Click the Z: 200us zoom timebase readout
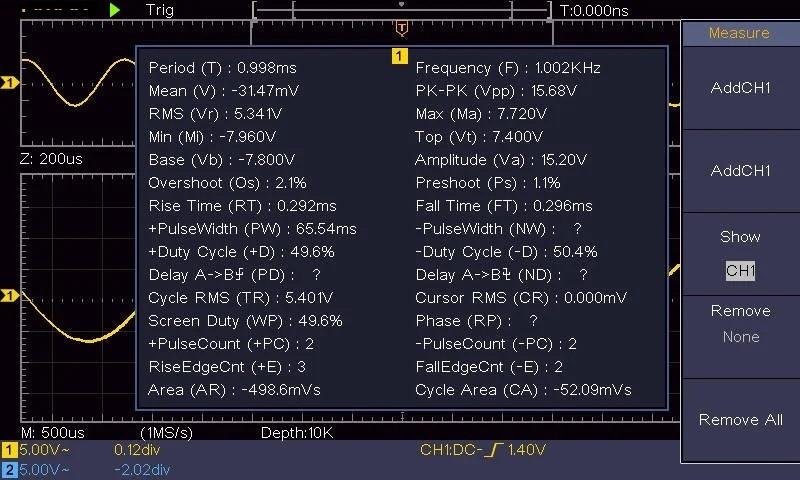800x480 pixels. tap(51, 159)
